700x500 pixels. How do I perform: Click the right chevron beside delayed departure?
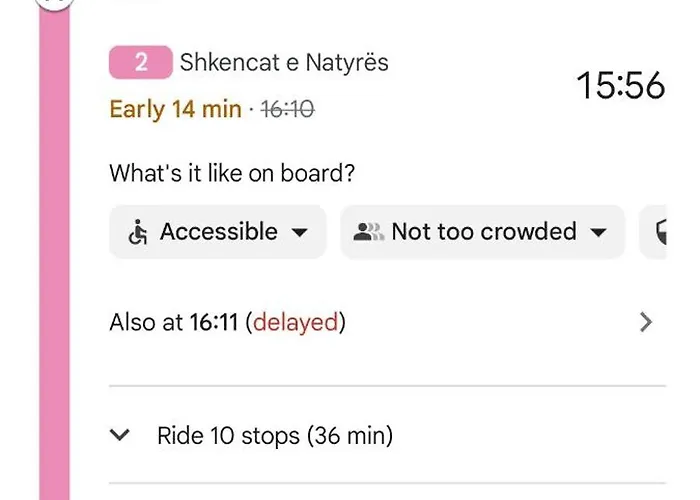pyautogui.click(x=646, y=322)
